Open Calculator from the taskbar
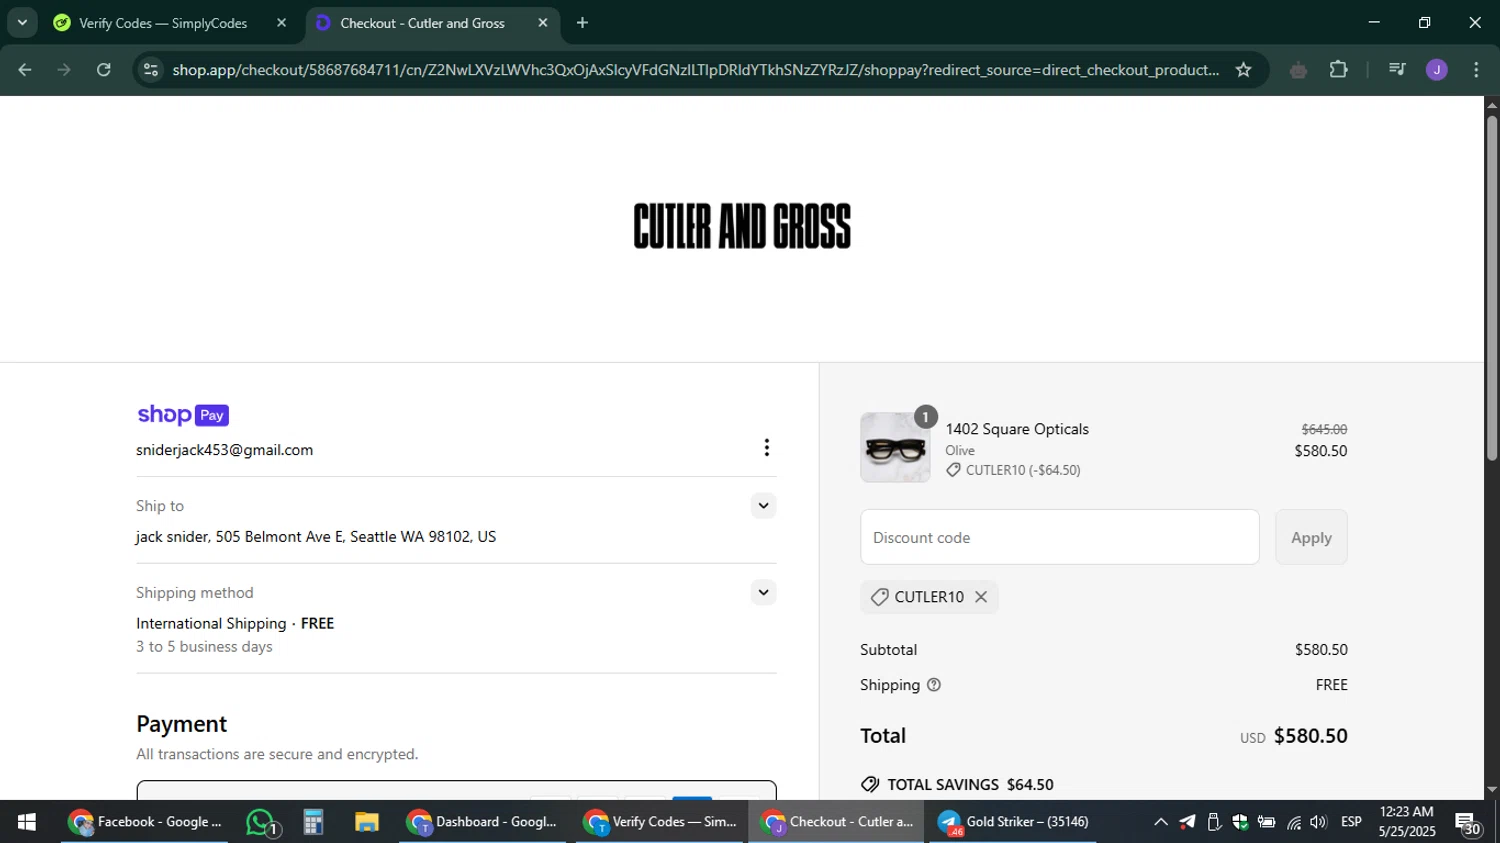Screen dimensions: 1500x843 point(313,822)
